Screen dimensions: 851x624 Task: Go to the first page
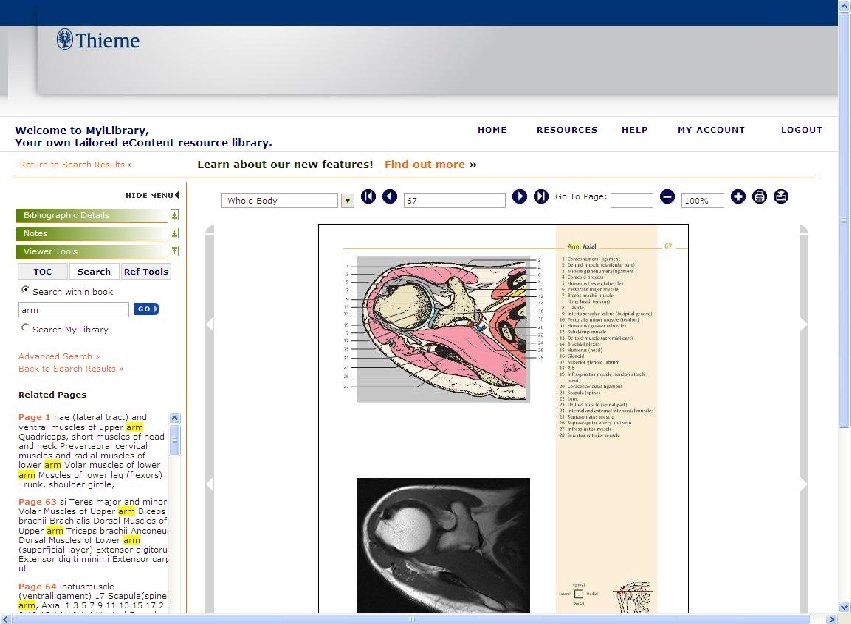click(369, 197)
